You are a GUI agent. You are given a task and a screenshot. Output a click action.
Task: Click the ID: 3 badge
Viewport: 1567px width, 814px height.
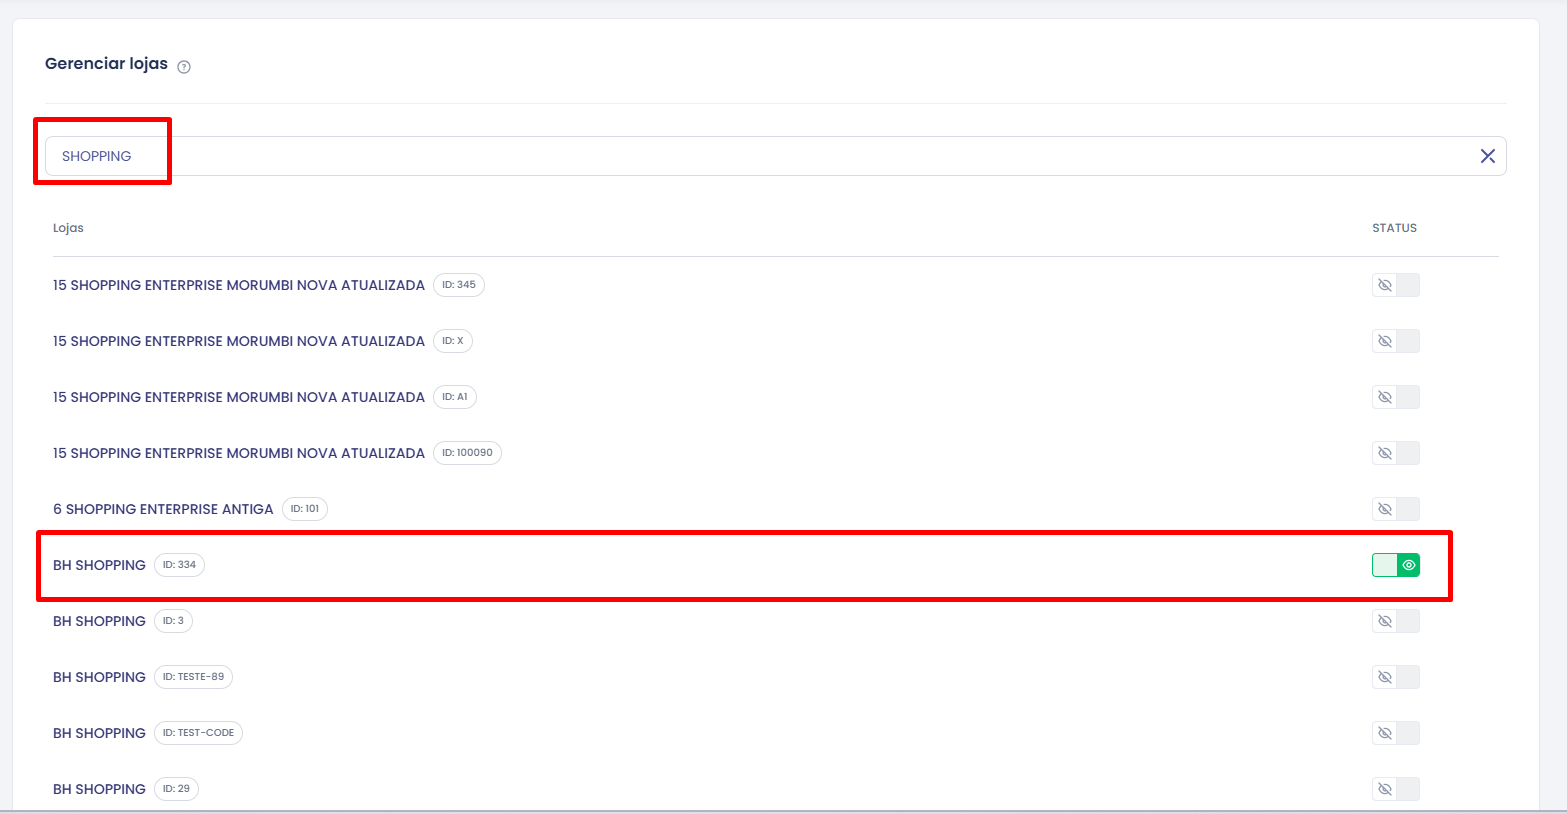pos(173,621)
